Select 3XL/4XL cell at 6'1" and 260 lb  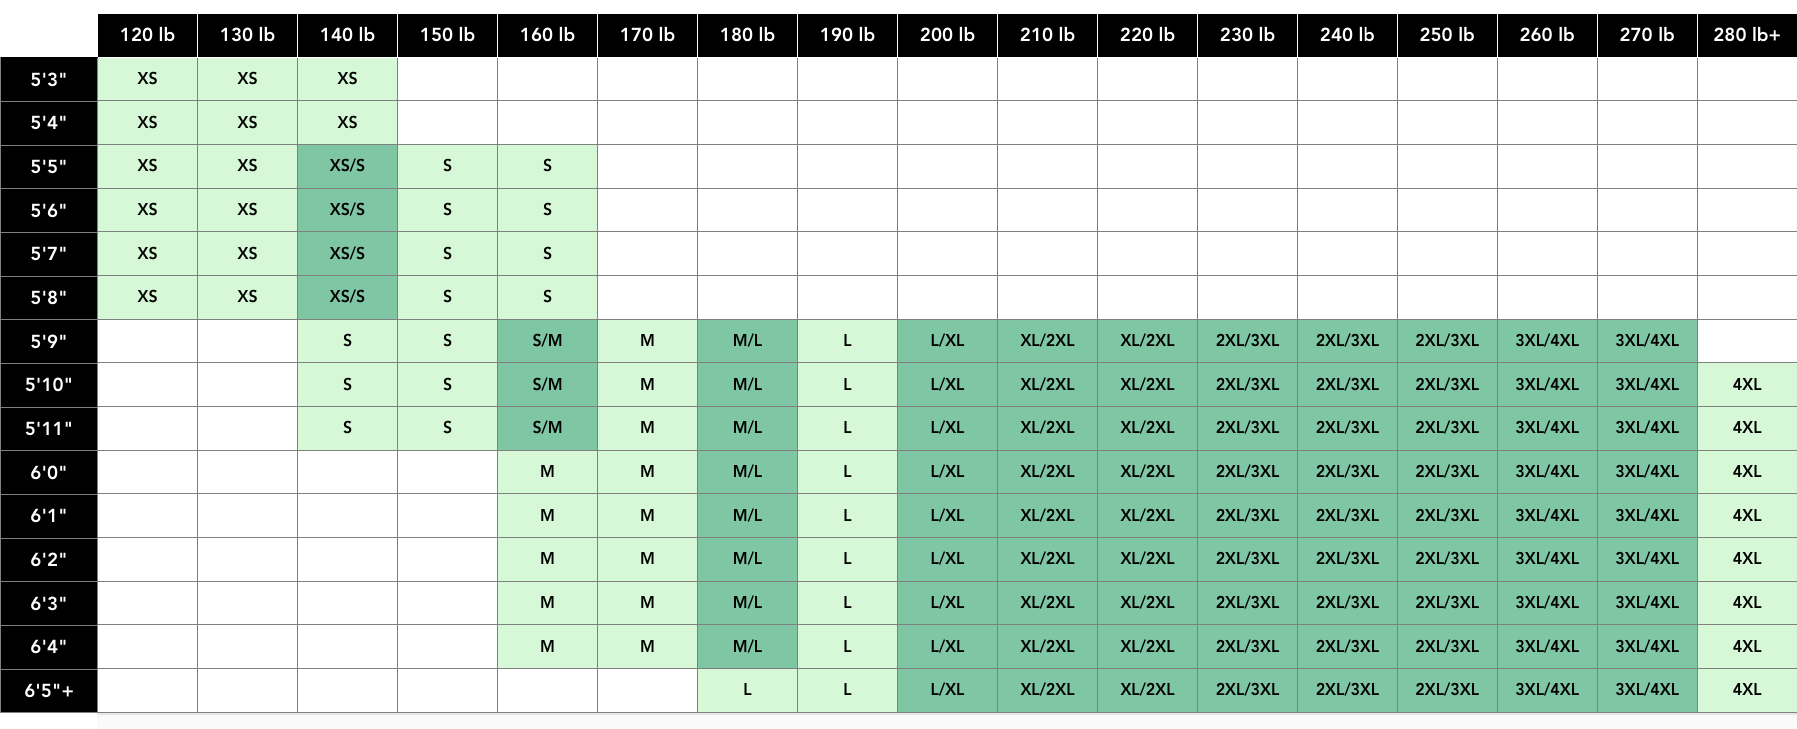[1546, 515]
